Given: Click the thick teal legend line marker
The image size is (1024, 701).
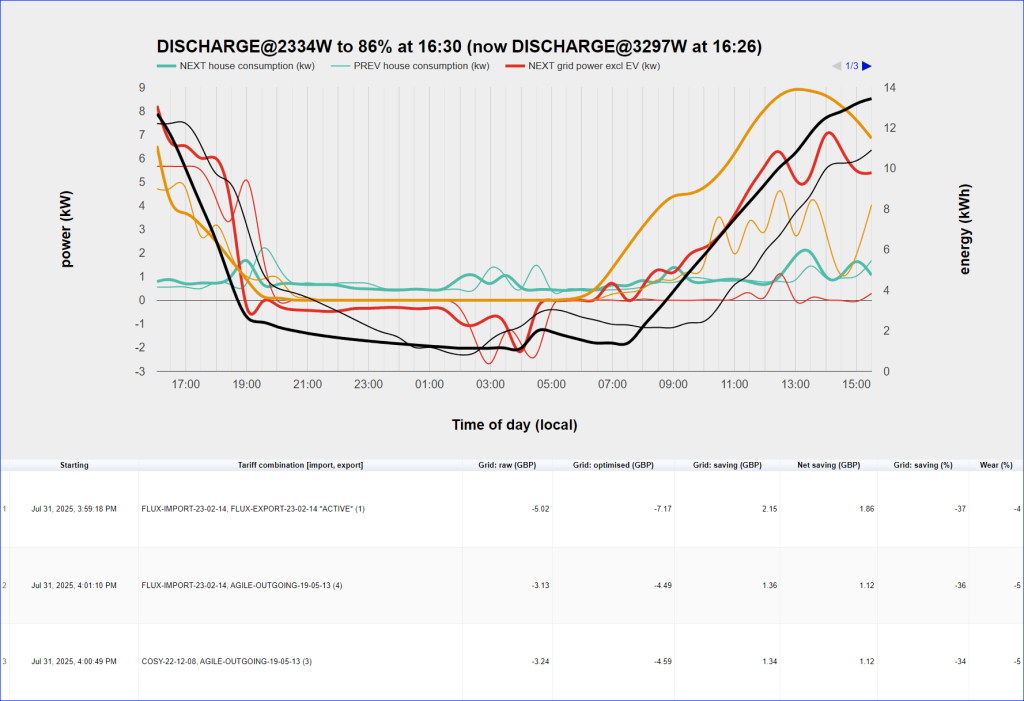Looking at the screenshot, I should click(165, 66).
